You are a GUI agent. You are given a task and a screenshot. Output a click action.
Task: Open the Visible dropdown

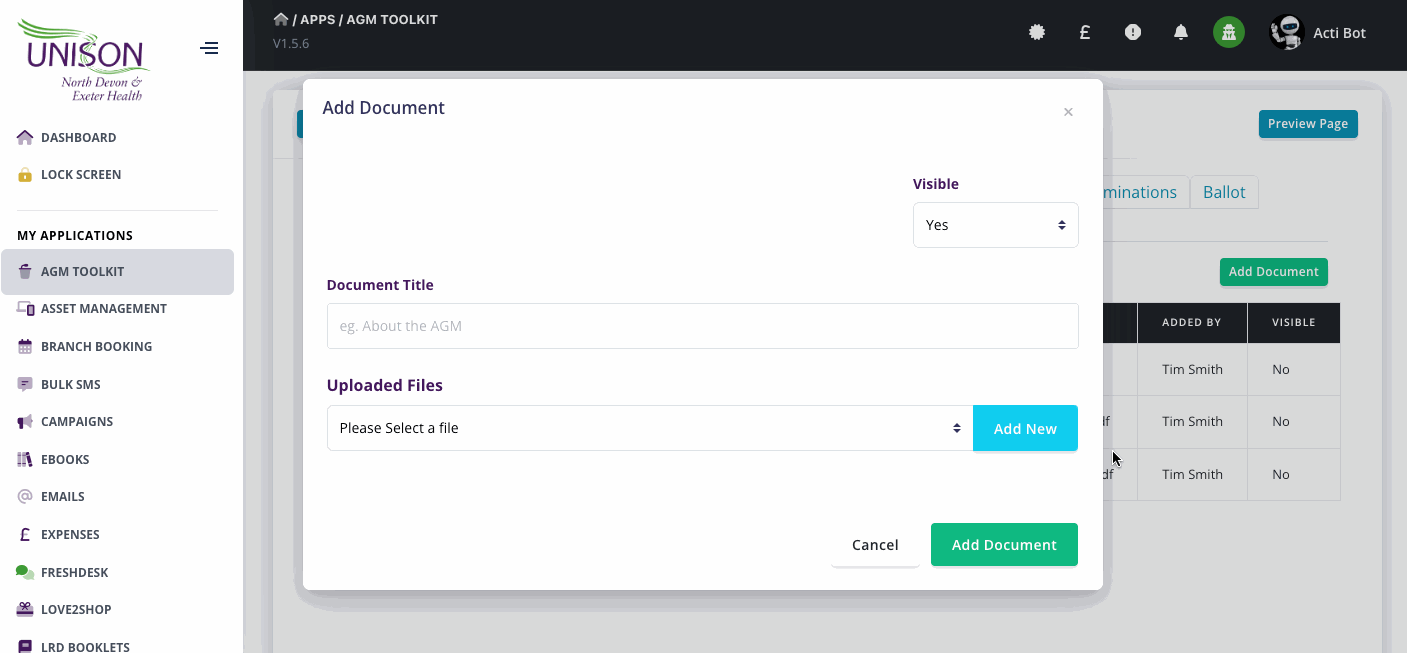pyautogui.click(x=995, y=225)
